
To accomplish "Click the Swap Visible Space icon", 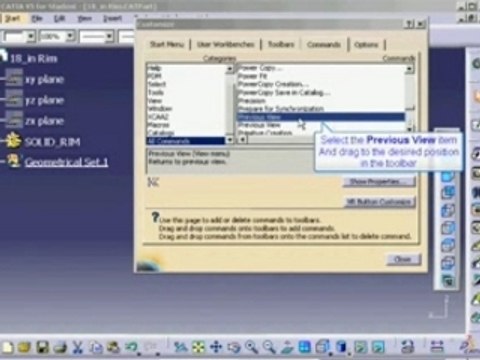I will tap(378, 347).
